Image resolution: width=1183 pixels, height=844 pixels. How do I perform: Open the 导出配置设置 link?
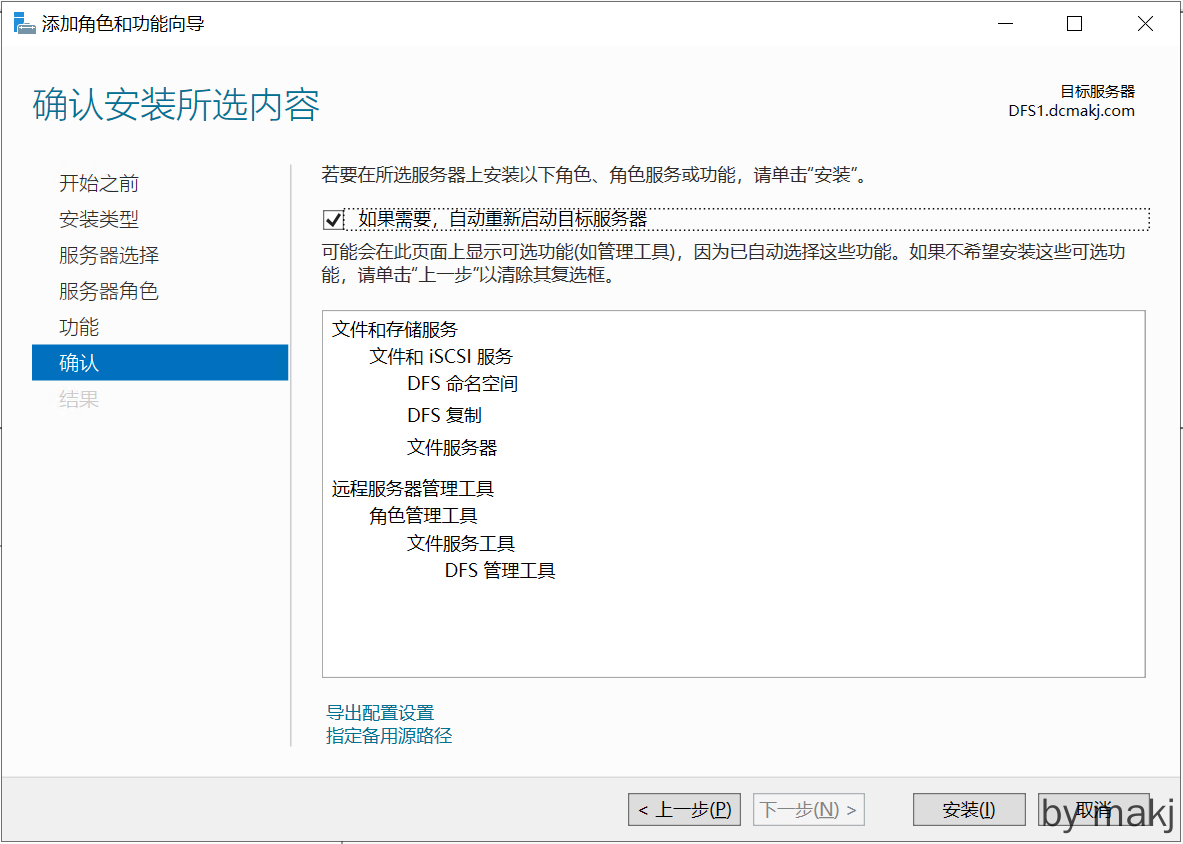click(x=380, y=713)
